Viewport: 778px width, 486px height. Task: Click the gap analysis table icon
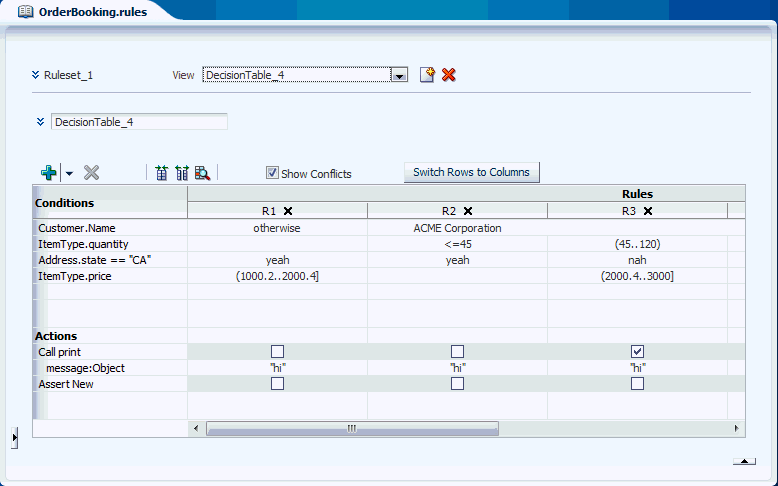coord(161,173)
